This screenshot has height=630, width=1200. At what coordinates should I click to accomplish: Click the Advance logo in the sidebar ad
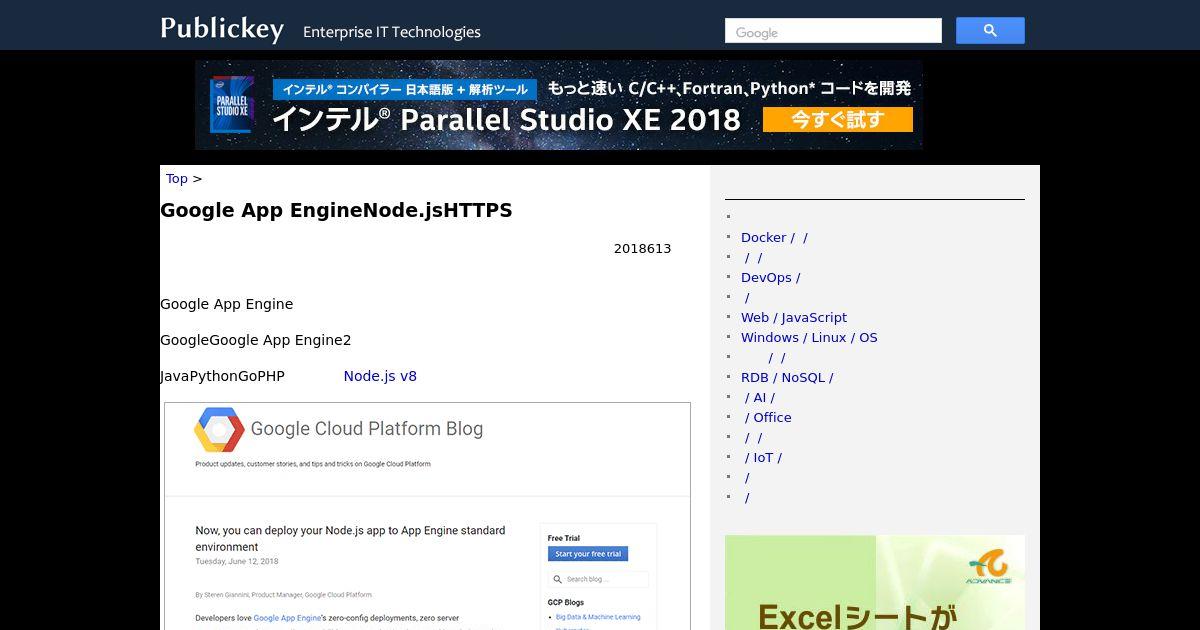coord(988,567)
